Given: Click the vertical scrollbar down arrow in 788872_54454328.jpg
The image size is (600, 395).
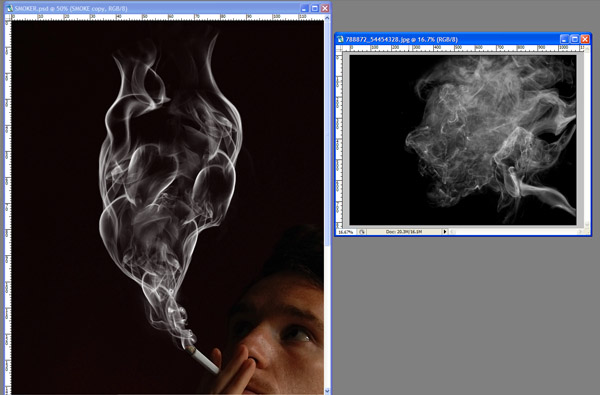Looking at the screenshot, I should (587, 225).
